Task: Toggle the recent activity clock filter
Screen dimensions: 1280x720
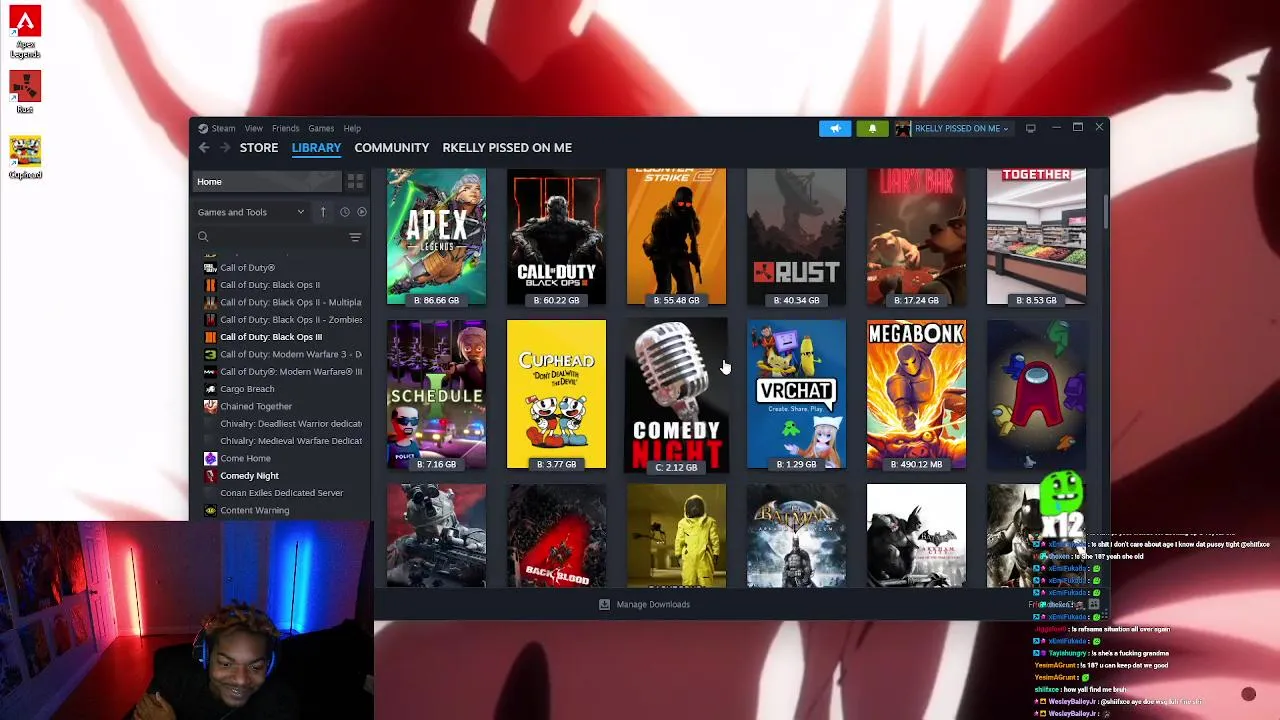Action: coord(344,212)
